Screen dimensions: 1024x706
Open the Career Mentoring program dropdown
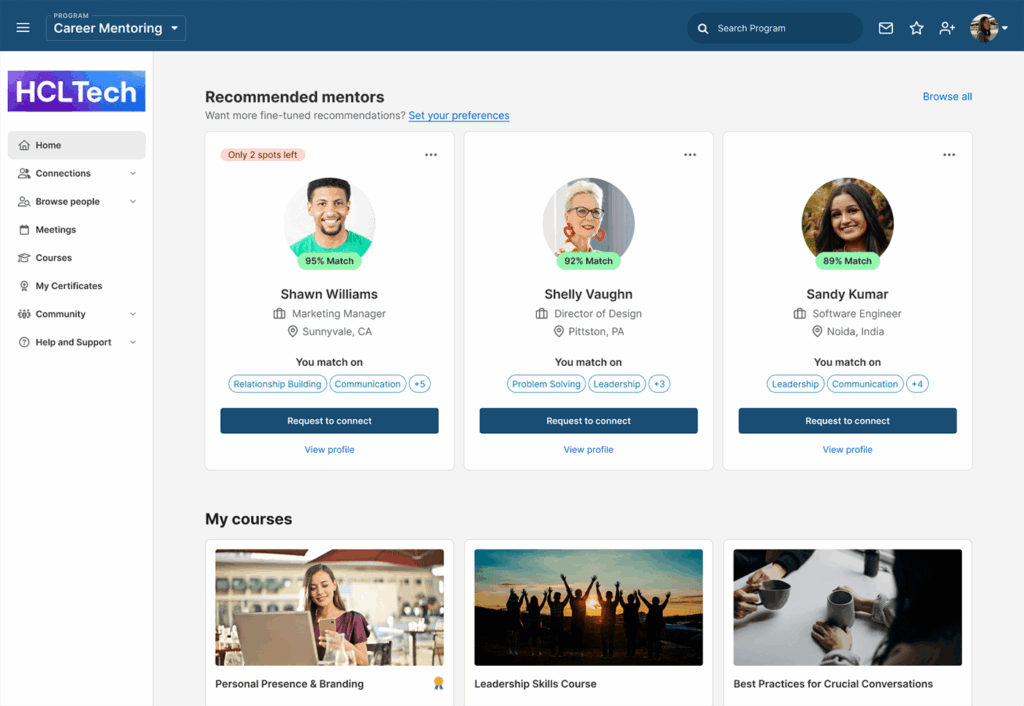click(116, 28)
